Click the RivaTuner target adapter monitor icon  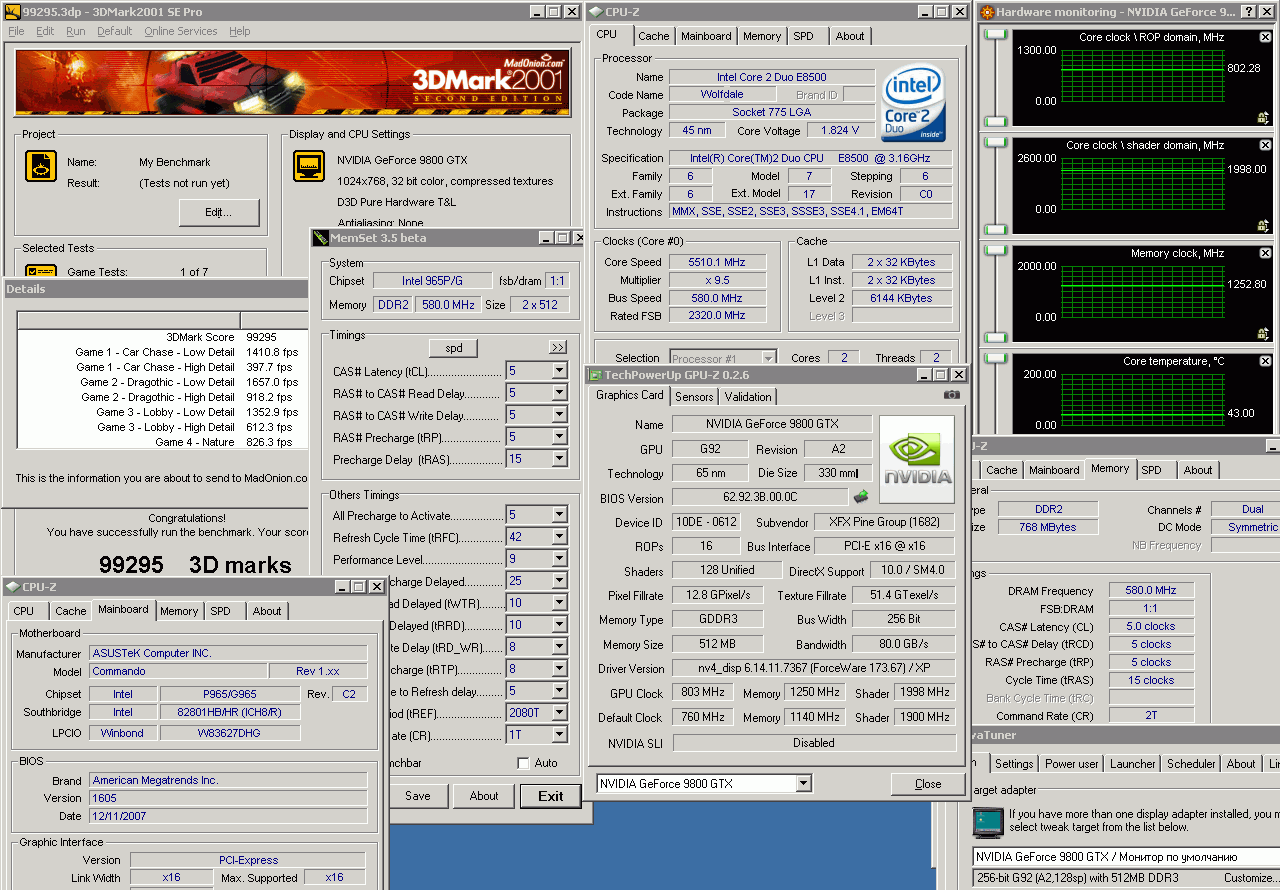988,822
